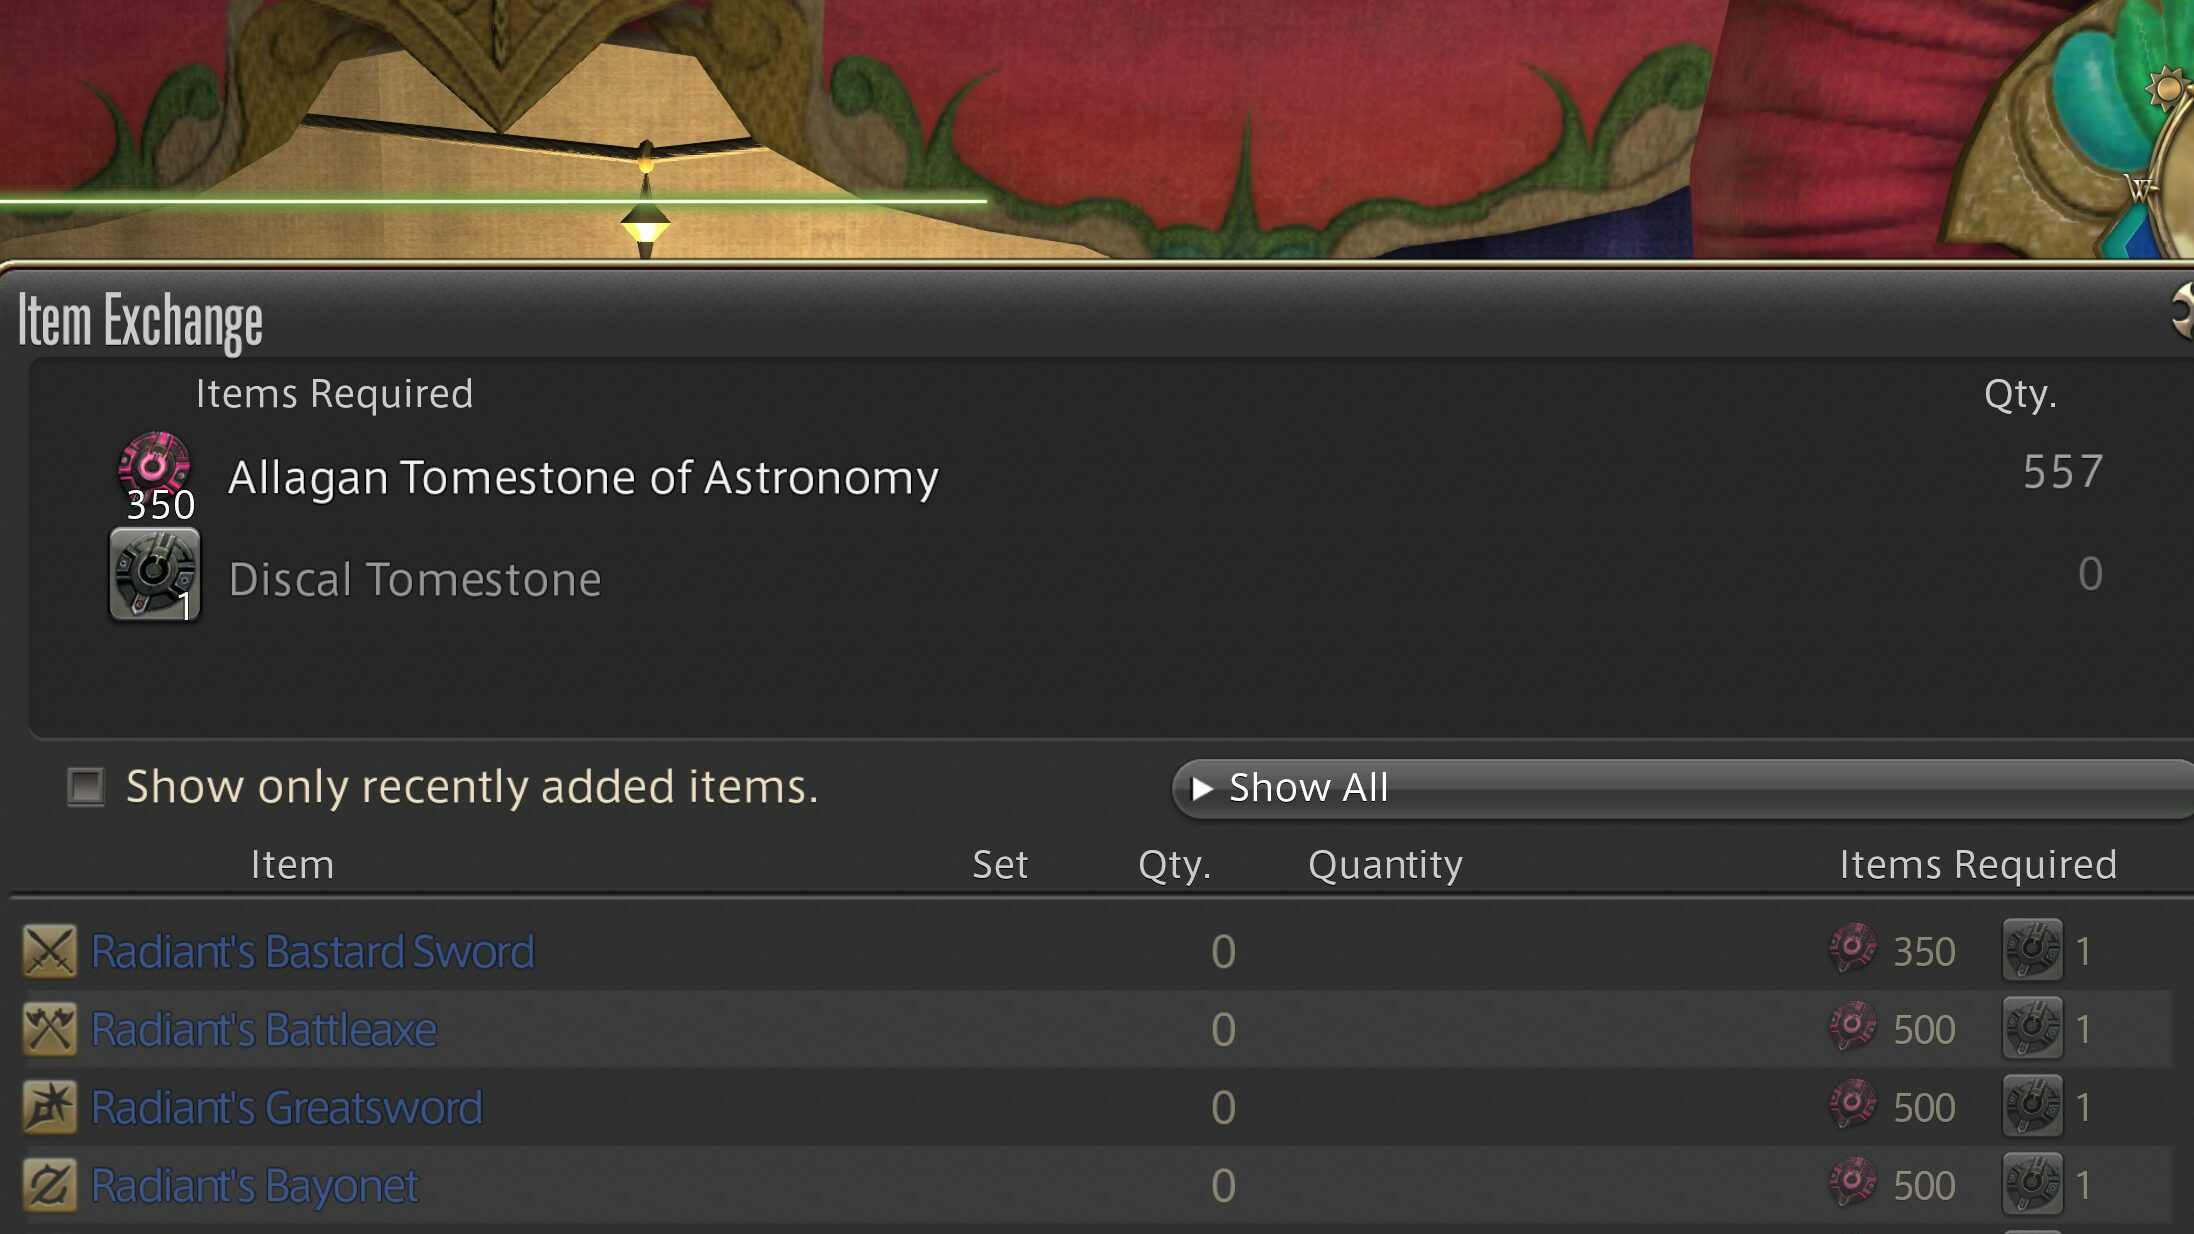Select the Radiant's Greatsword item link

click(285, 1107)
